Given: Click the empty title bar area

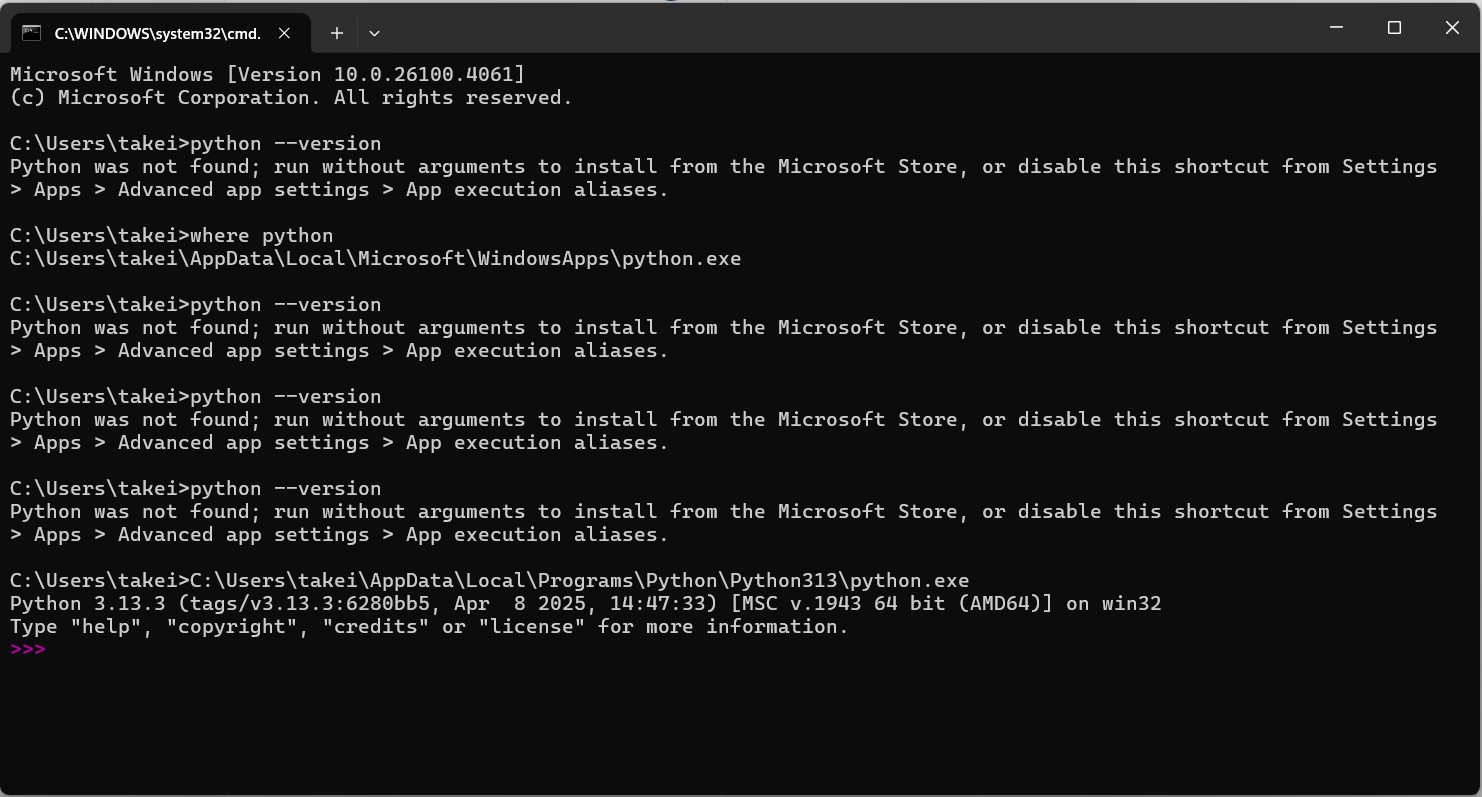Looking at the screenshot, I should [x=840, y=28].
